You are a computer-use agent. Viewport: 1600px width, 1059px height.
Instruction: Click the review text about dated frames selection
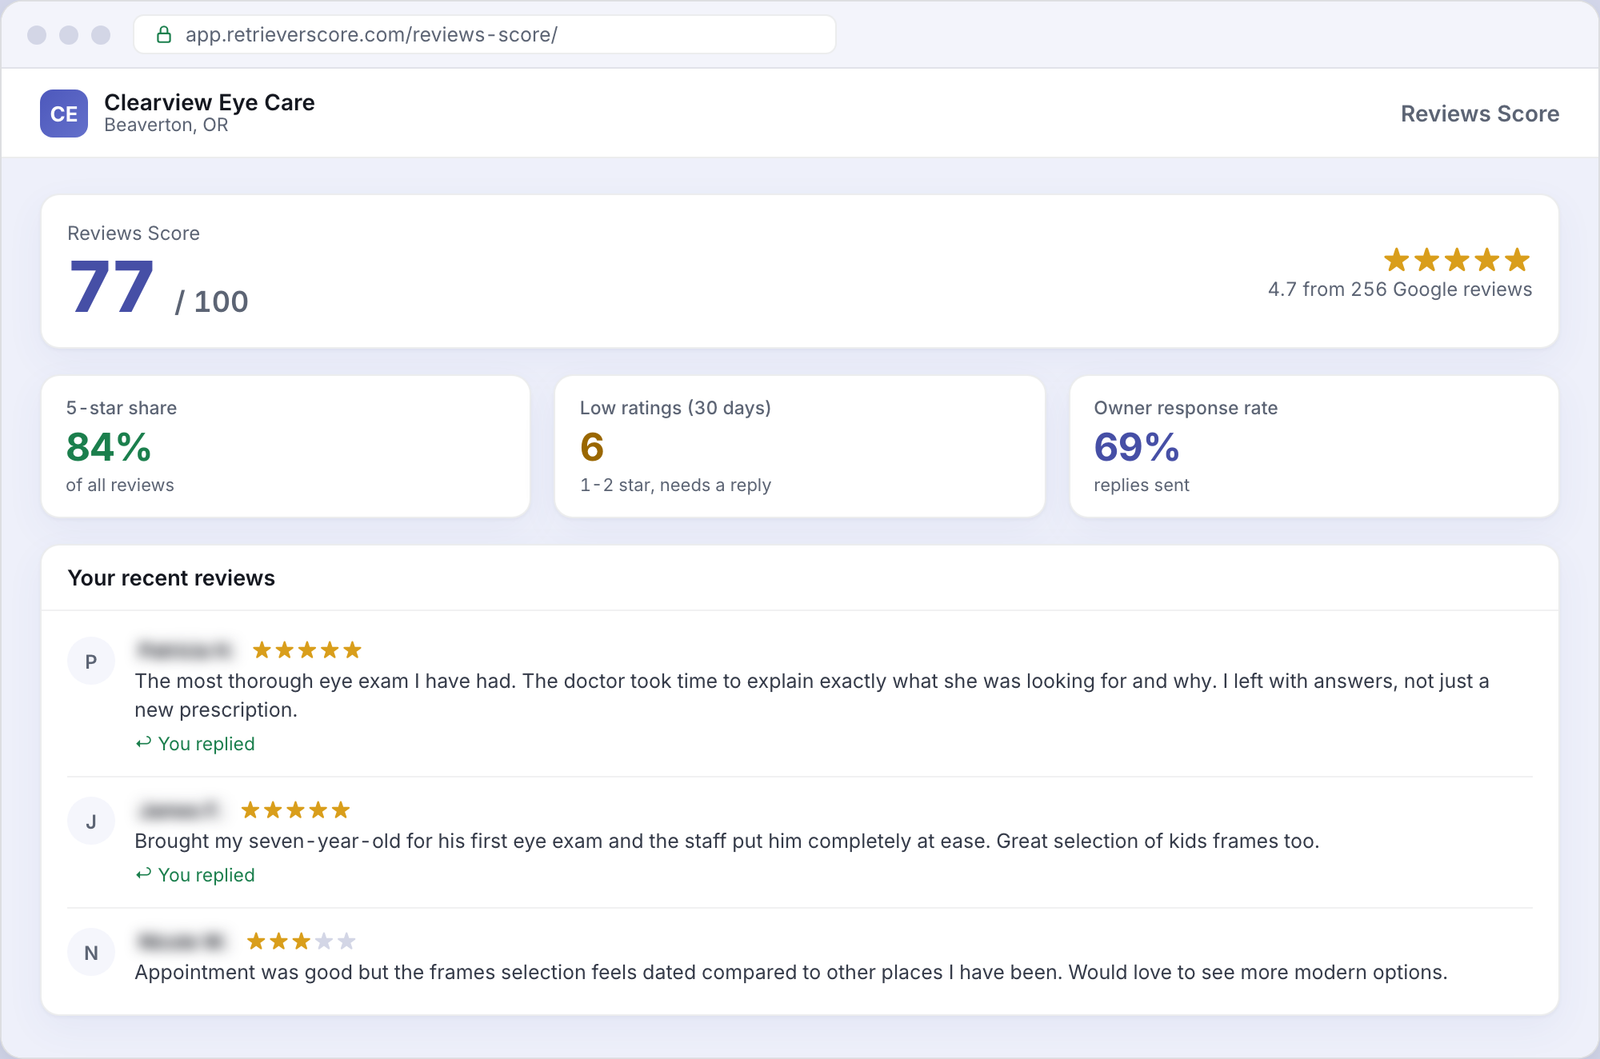(x=791, y=972)
